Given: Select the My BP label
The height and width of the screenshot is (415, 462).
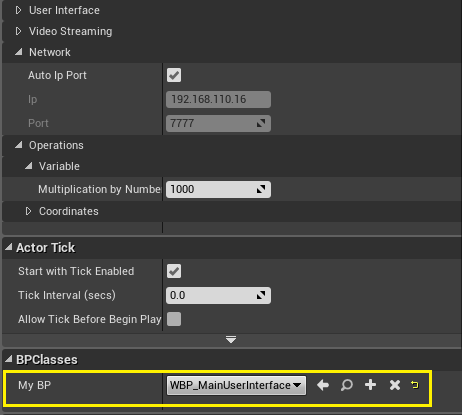Looking at the screenshot, I should coord(35,385).
